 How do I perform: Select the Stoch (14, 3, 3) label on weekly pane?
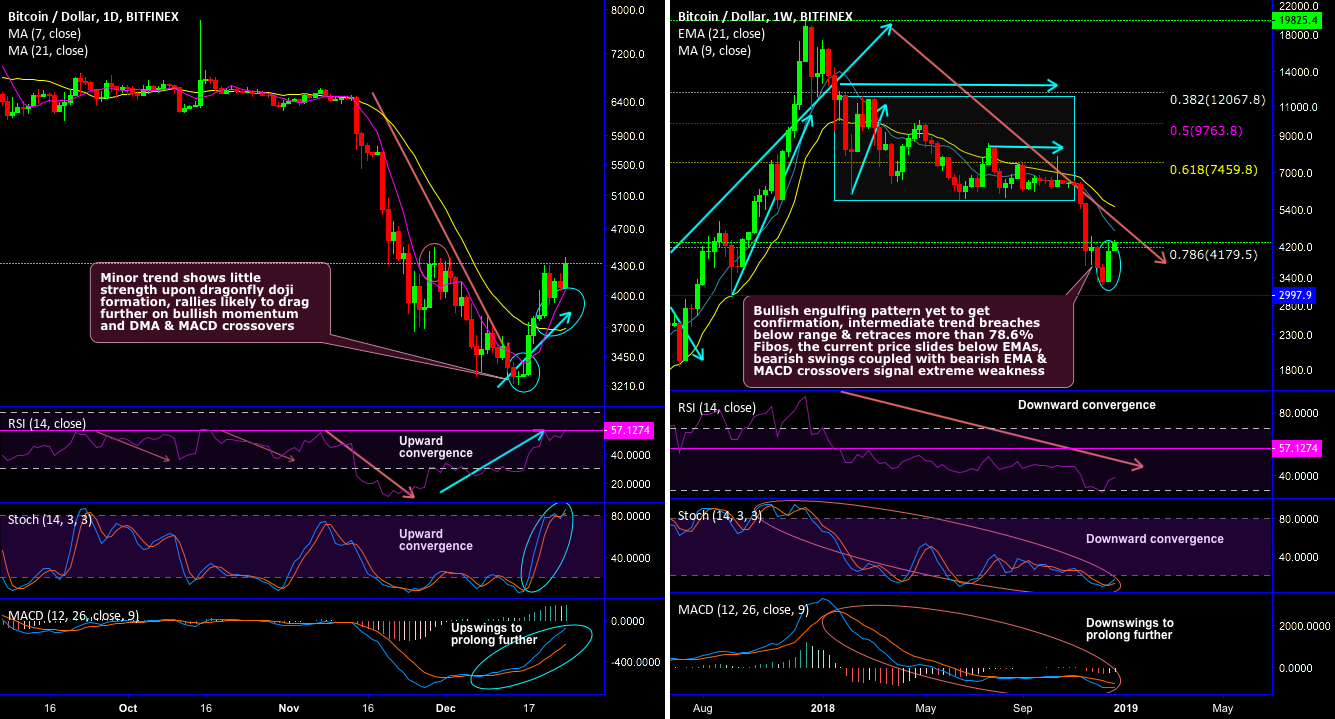721,513
